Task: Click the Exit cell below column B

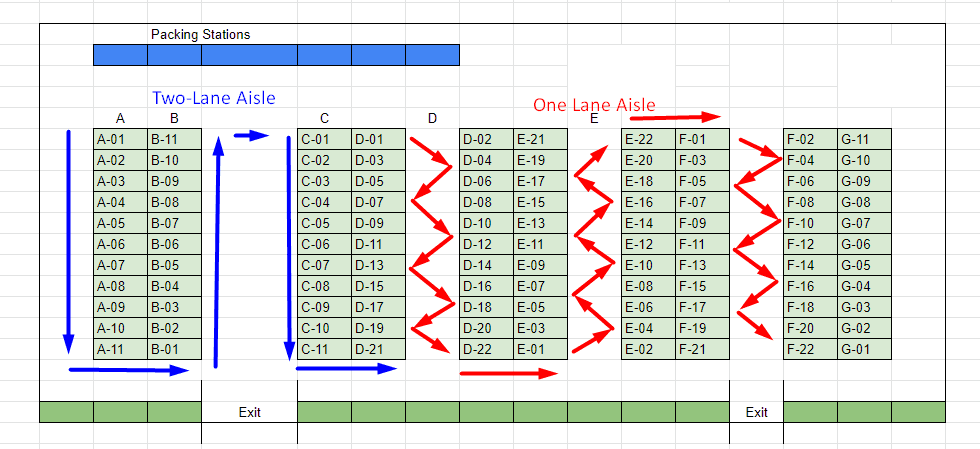Action: [x=249, y=412]
